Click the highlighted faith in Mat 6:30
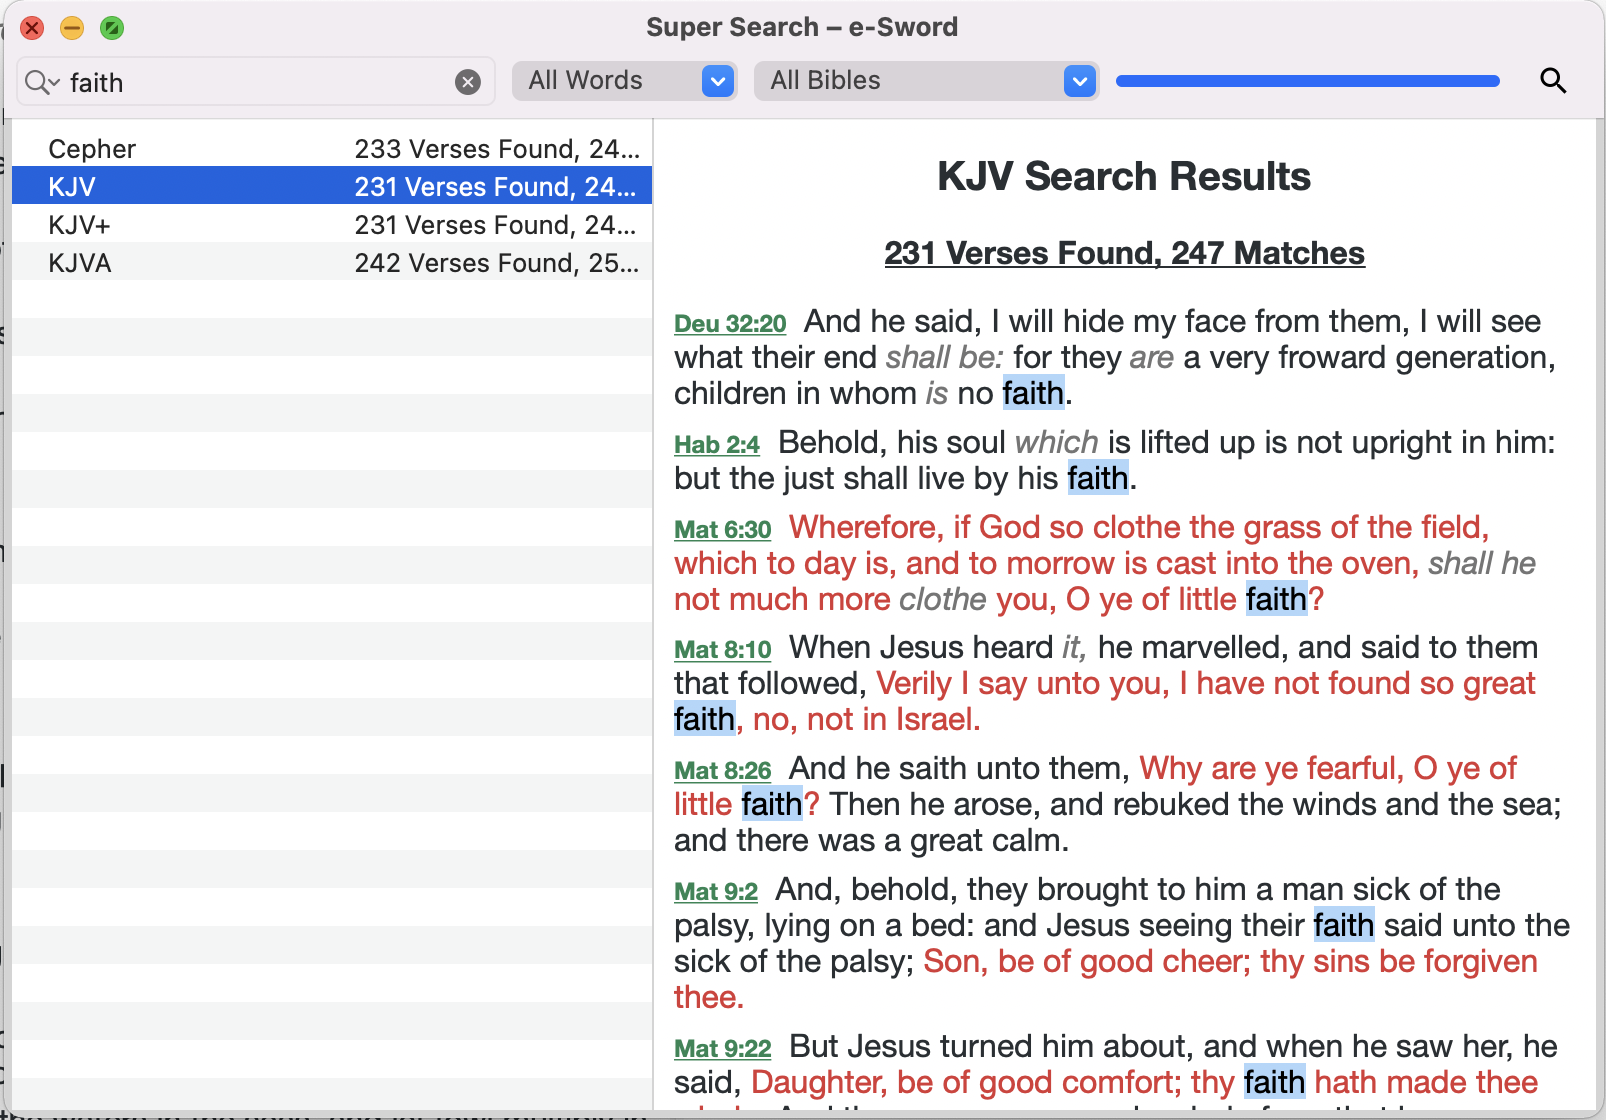The image size is (1606, 1120). 1276,599
